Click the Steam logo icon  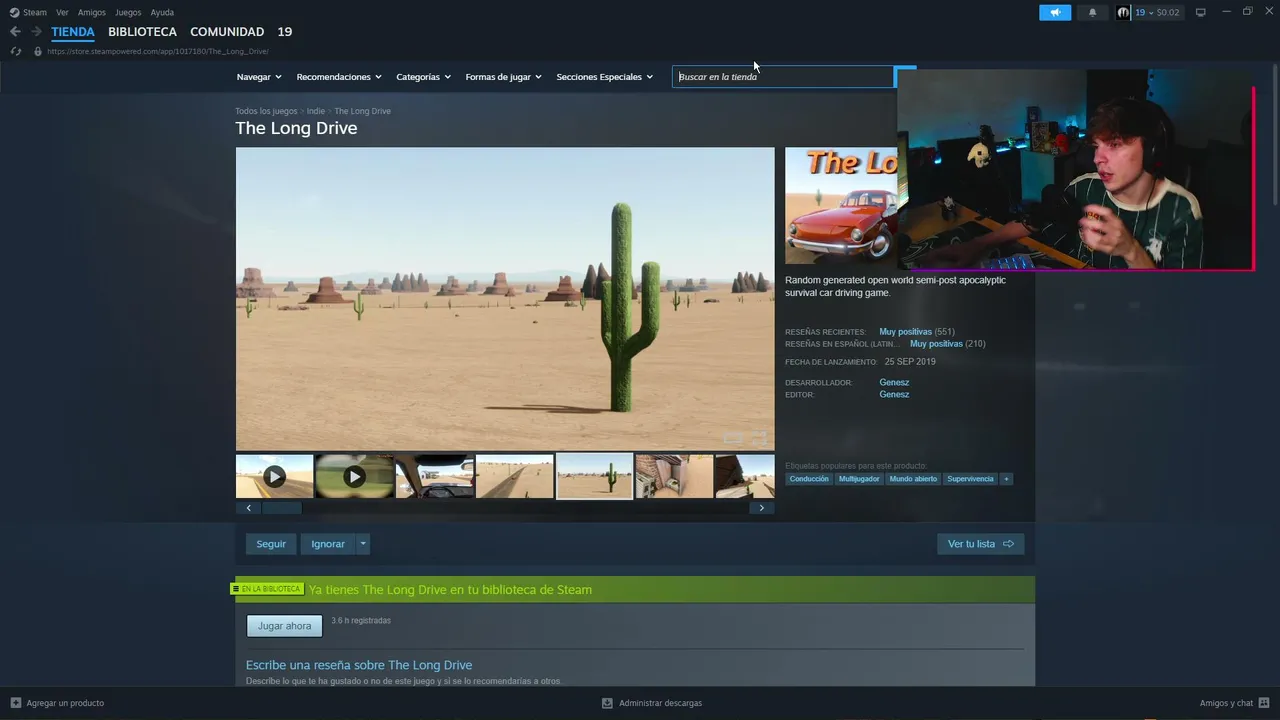click(x=14, y=12)
